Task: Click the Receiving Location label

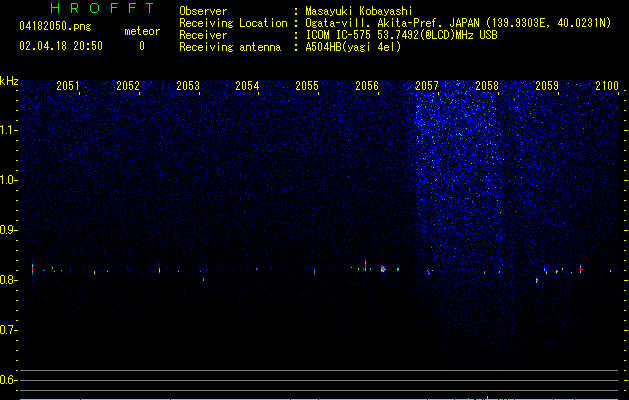Action: [x=233, y=23]
